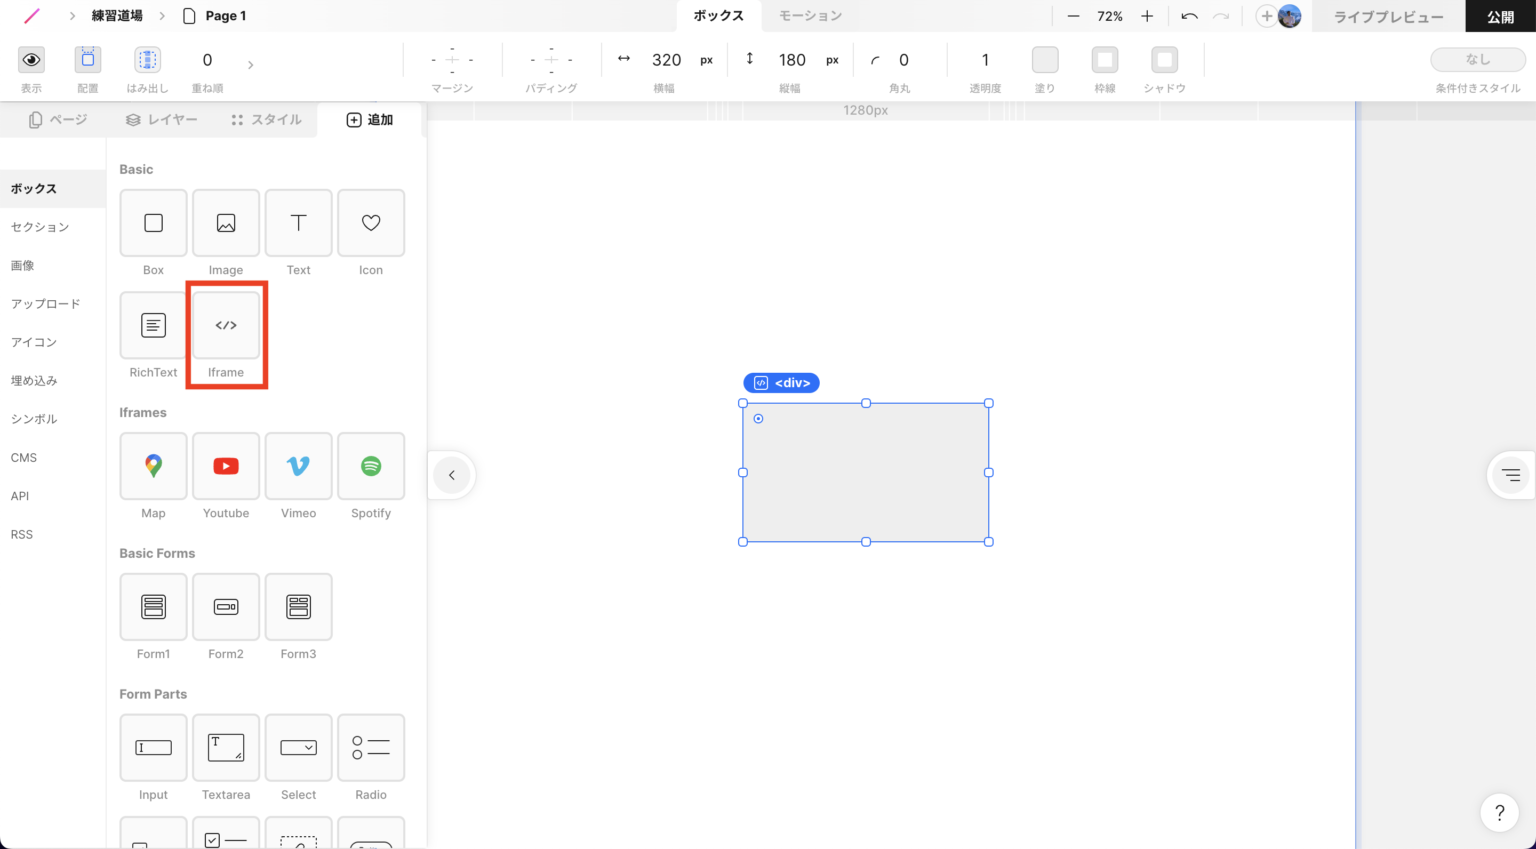Insert a YouTube embed block
This screenshot has height=849, width=1536.
tap(226, 466)
